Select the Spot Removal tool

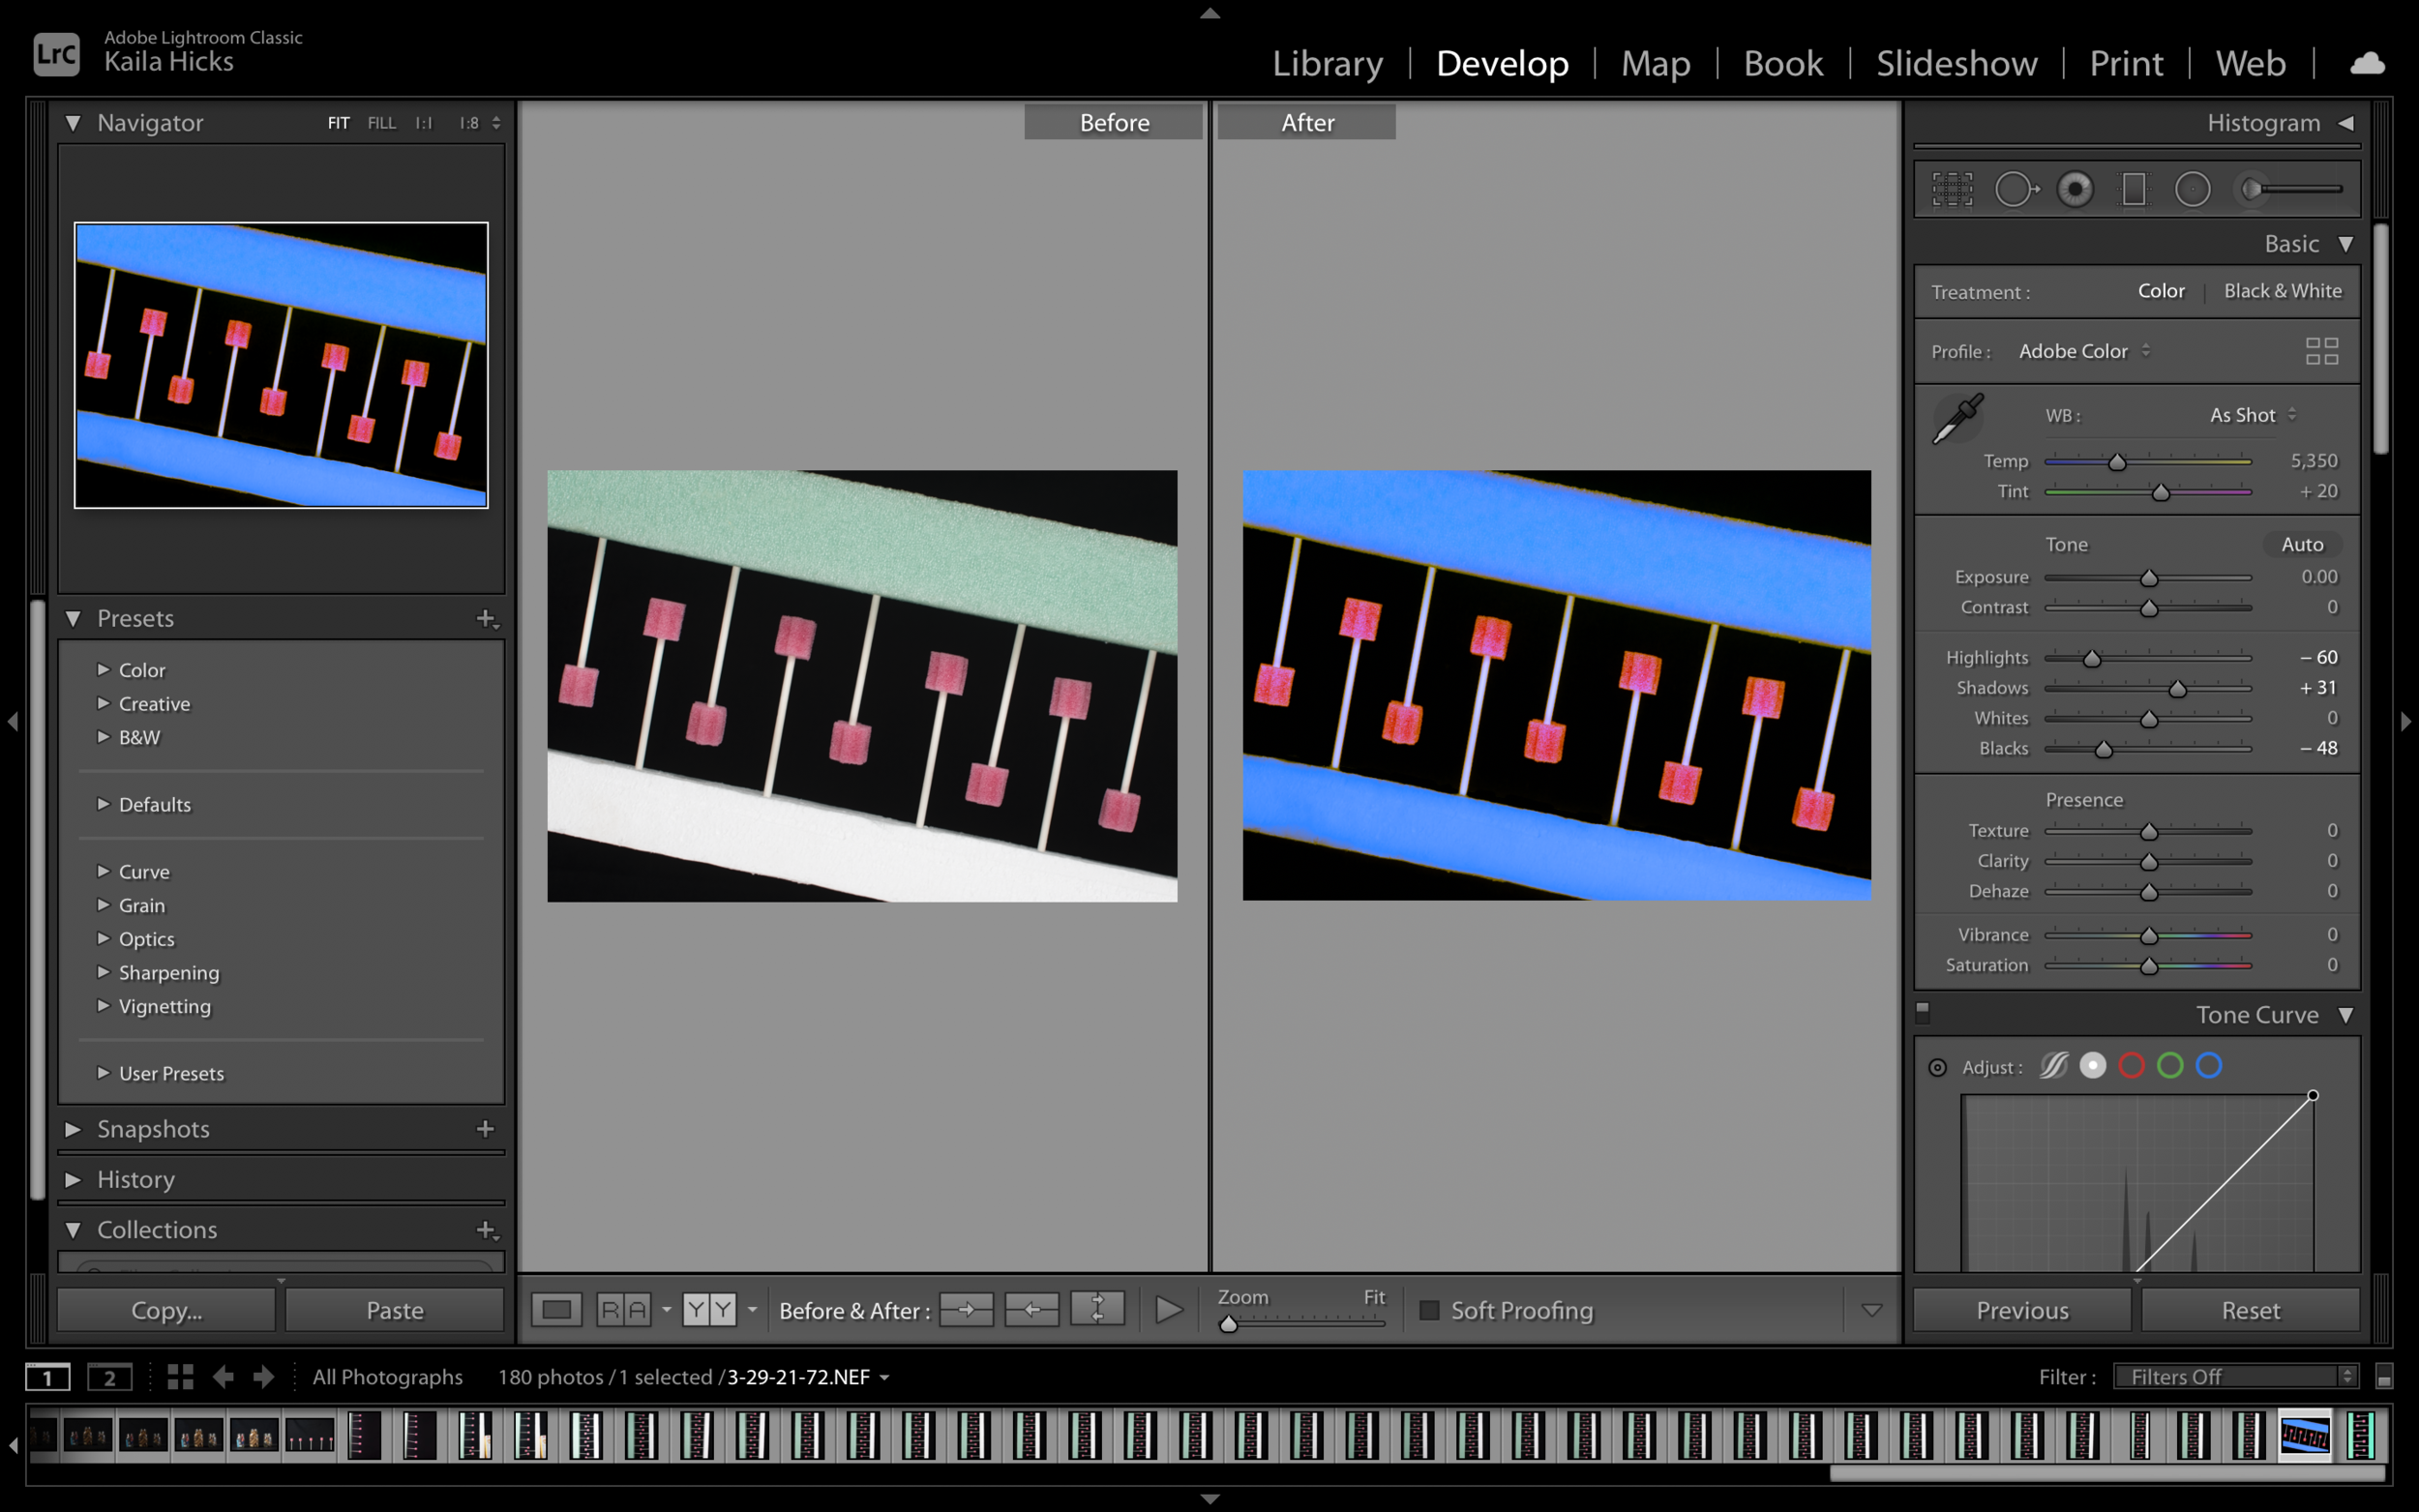(x=2016, y=189)
